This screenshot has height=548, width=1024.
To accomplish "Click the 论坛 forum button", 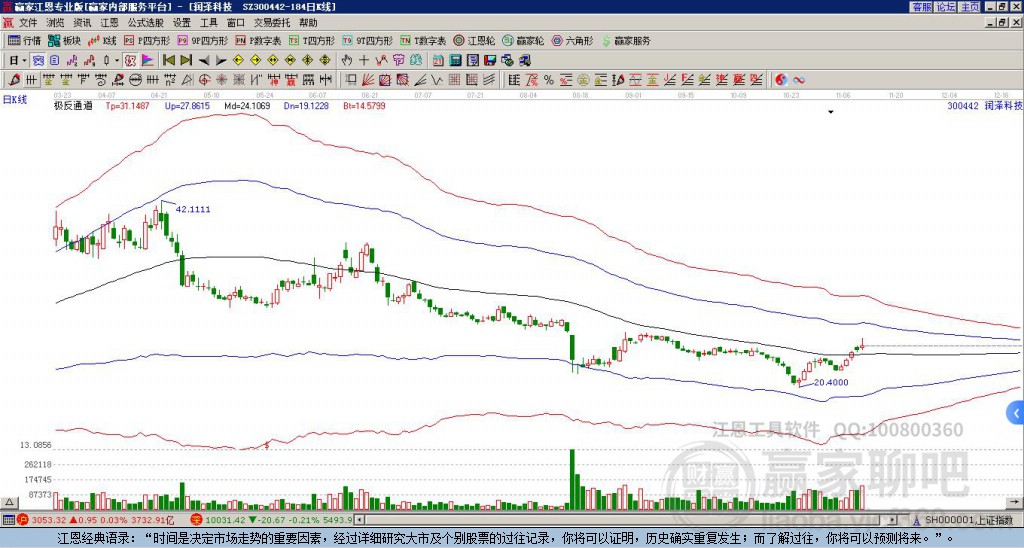I will 945,7.
